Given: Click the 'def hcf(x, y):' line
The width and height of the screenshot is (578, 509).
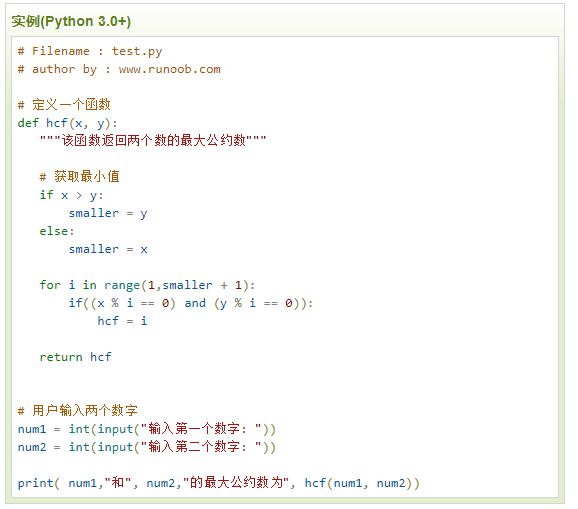Looking at the screenshot, I should tap(67, 123).
